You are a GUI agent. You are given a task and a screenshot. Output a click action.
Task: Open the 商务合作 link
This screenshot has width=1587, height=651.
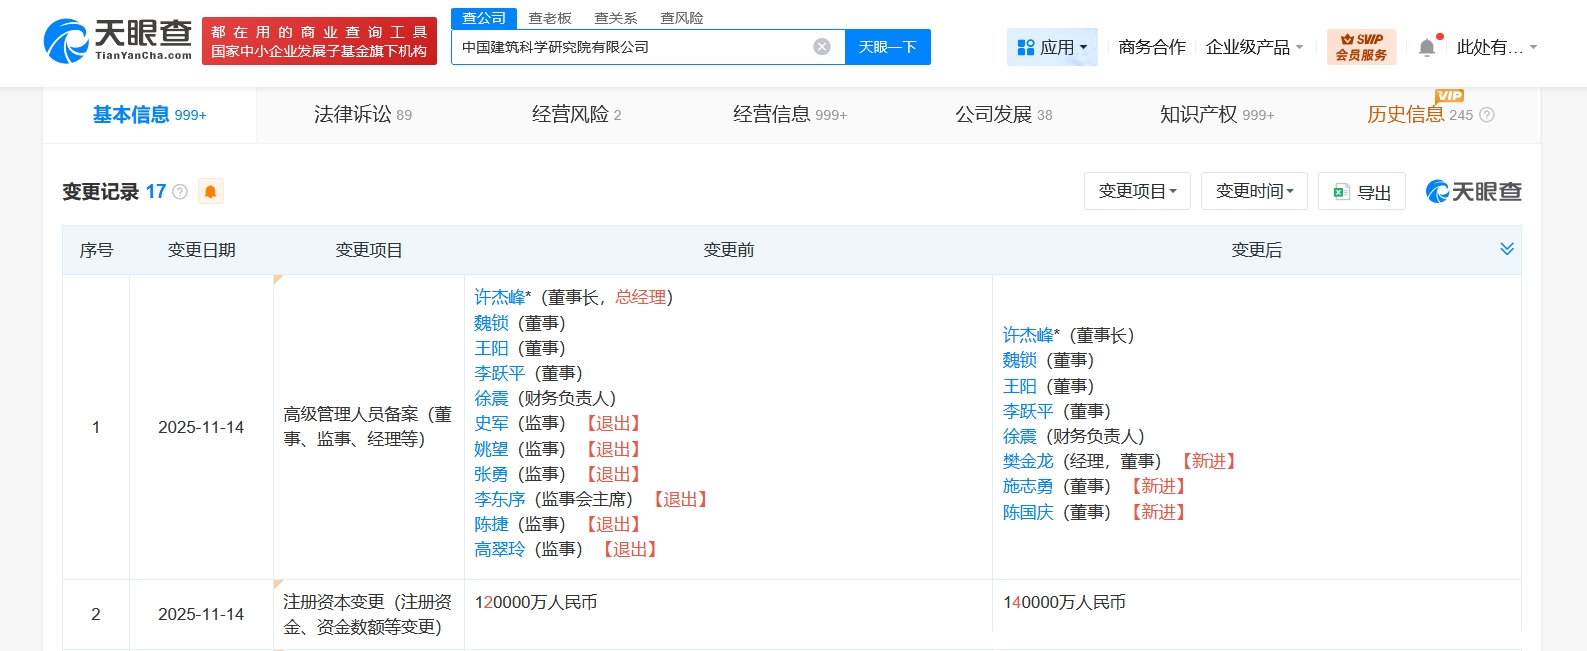[x=1151, y=47]
